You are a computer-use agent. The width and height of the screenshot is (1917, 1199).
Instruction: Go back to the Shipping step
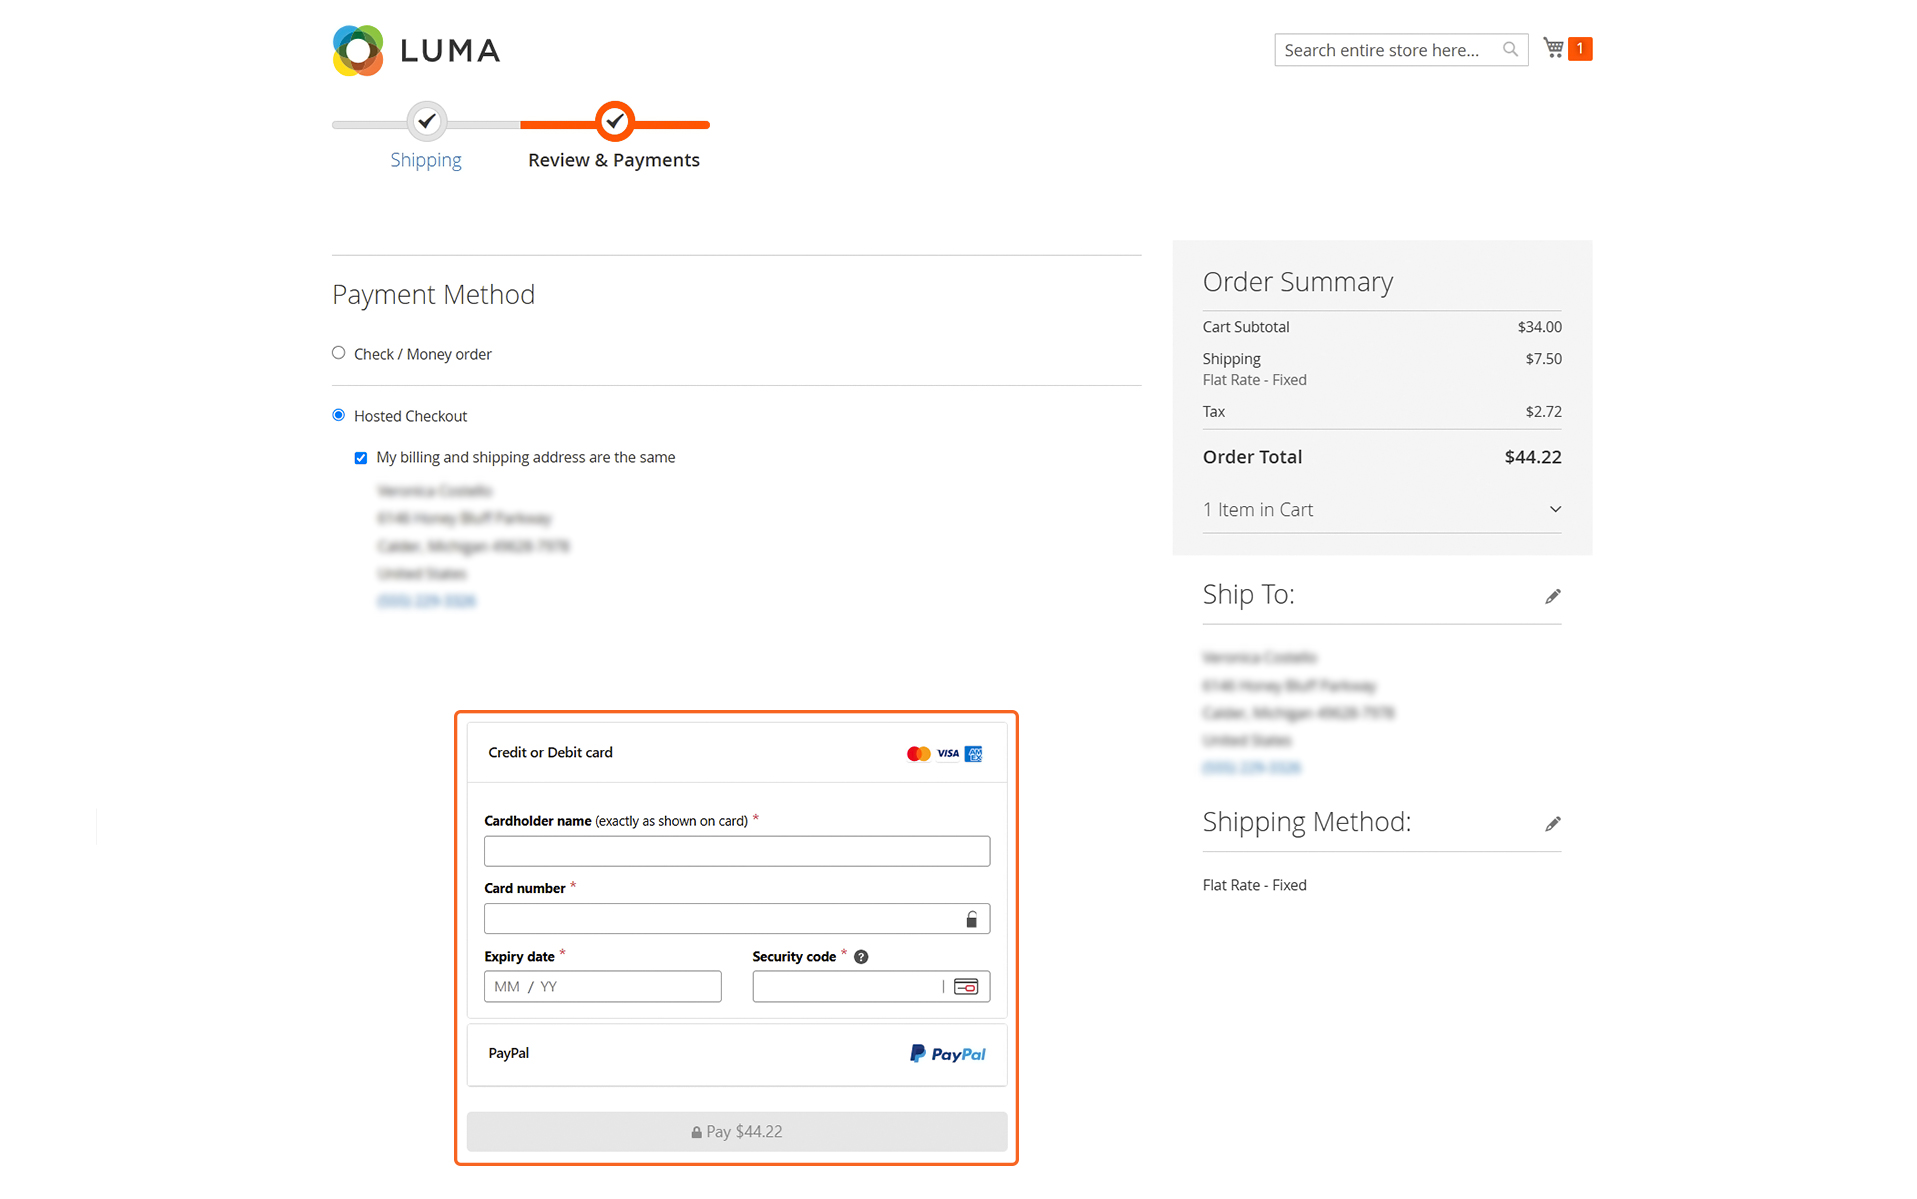click(x=426, y=160)
